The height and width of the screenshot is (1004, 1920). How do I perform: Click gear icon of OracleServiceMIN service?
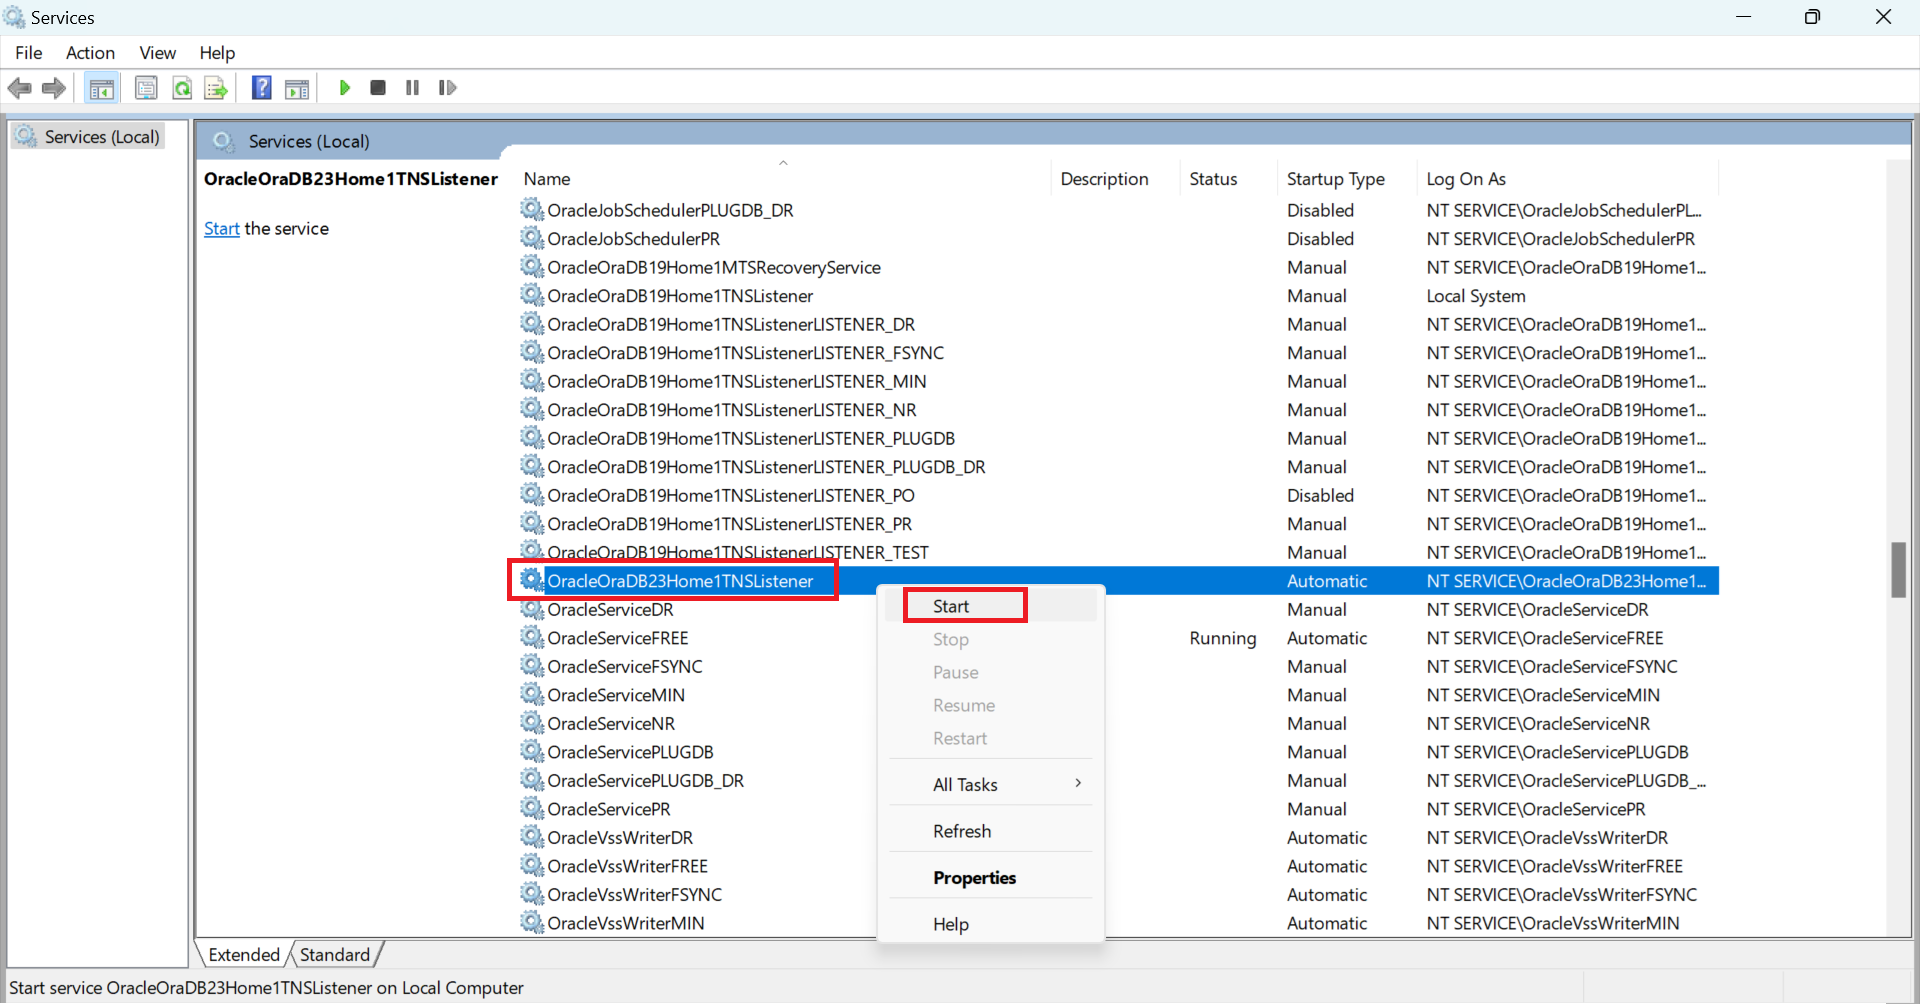[x=532, y=694]
